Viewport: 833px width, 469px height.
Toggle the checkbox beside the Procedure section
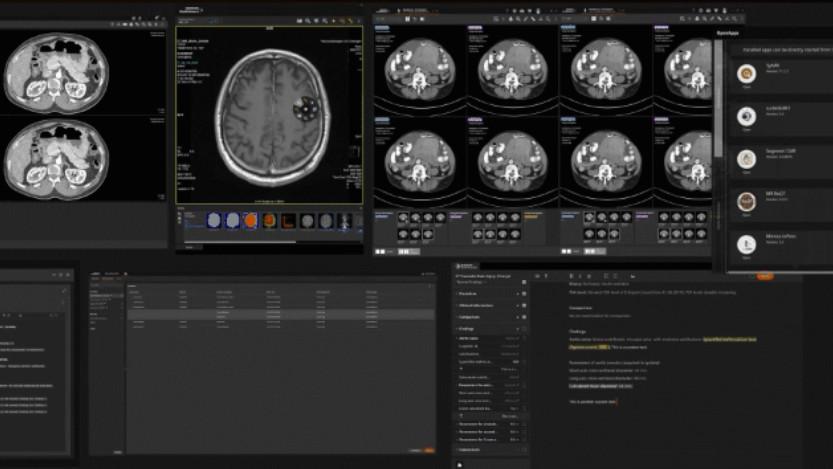(522, 294)
